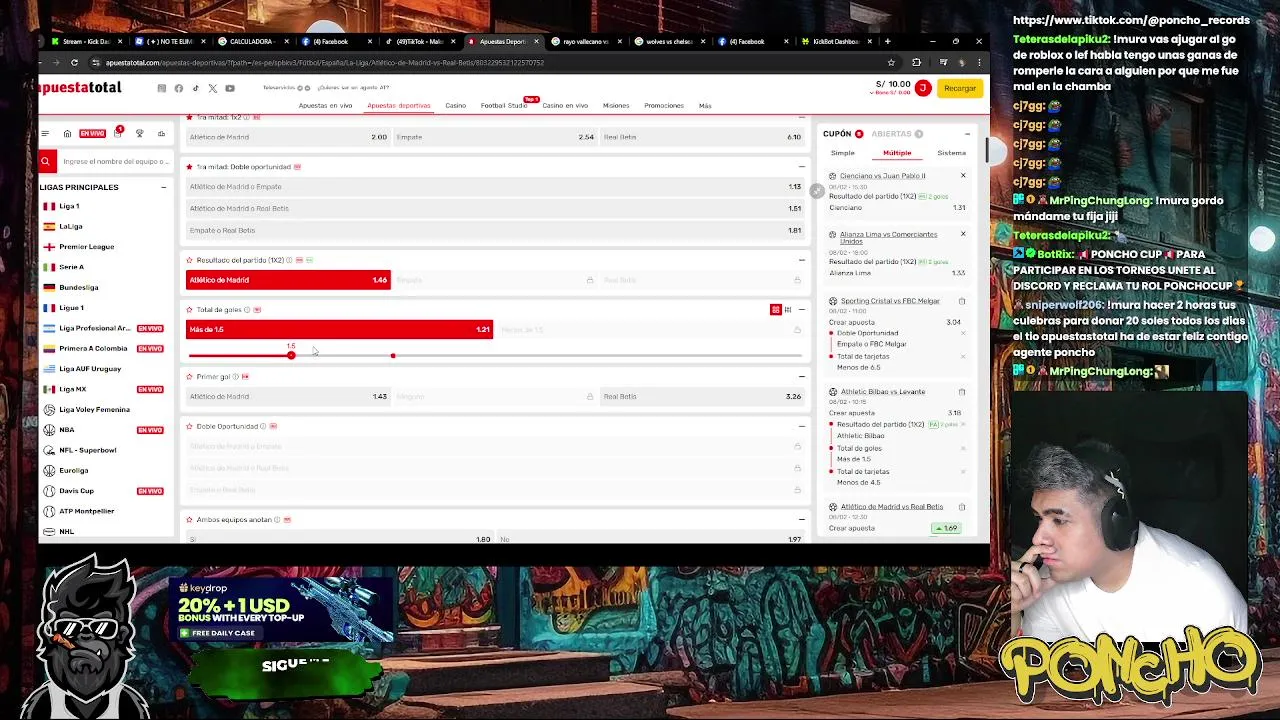Click the news icon beside the apuestatotal logo
This screenshot has height=720, width=1280.
point(162,88)
